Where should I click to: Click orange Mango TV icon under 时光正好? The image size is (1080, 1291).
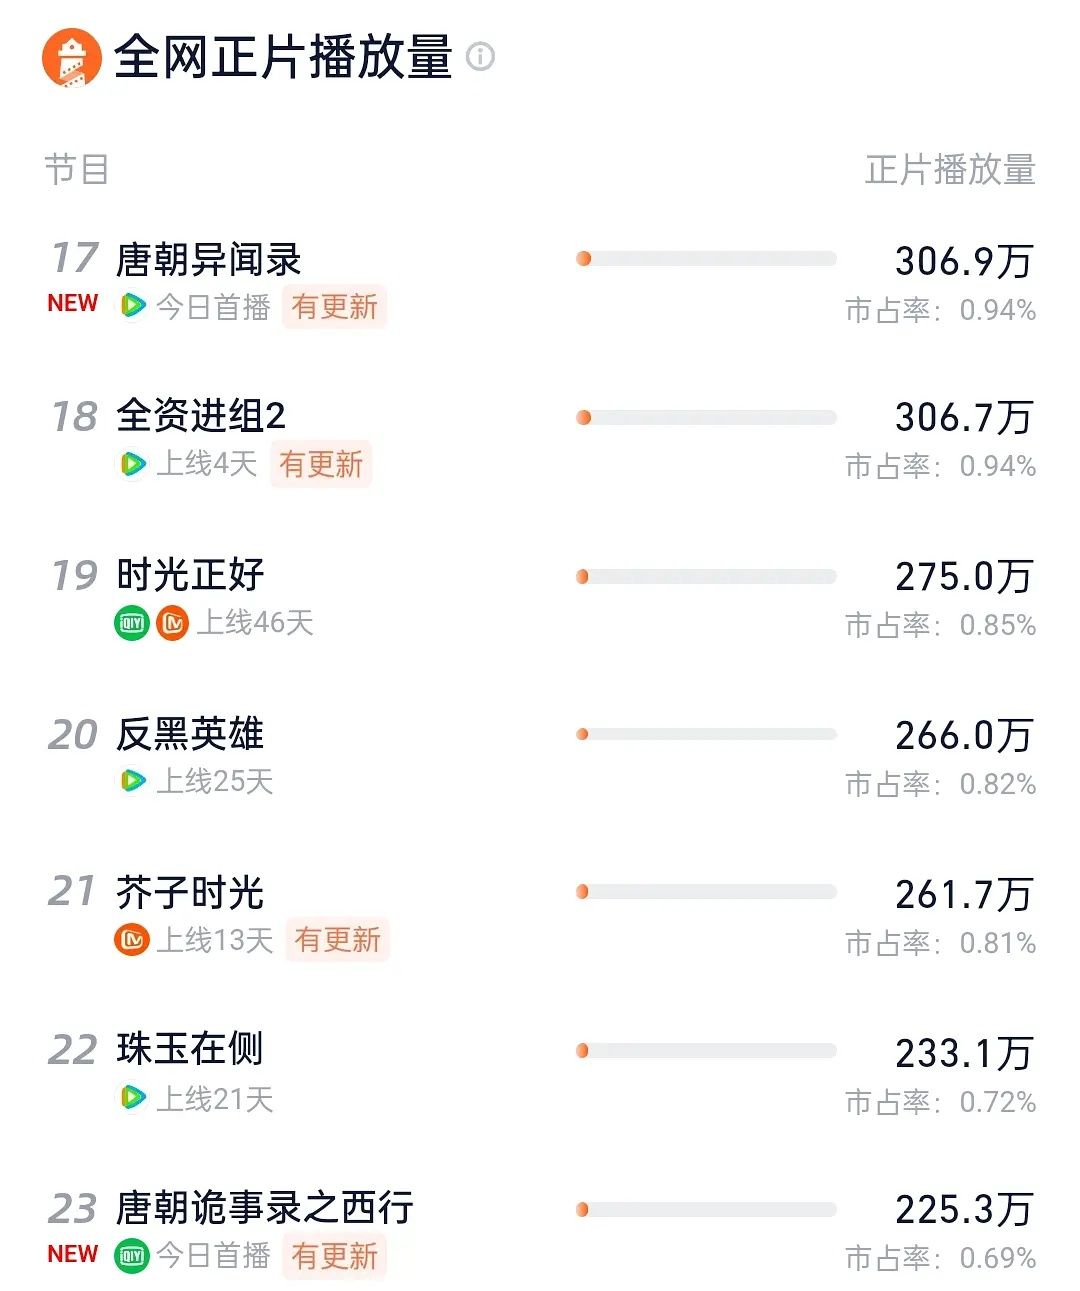(x=172, y=623)
